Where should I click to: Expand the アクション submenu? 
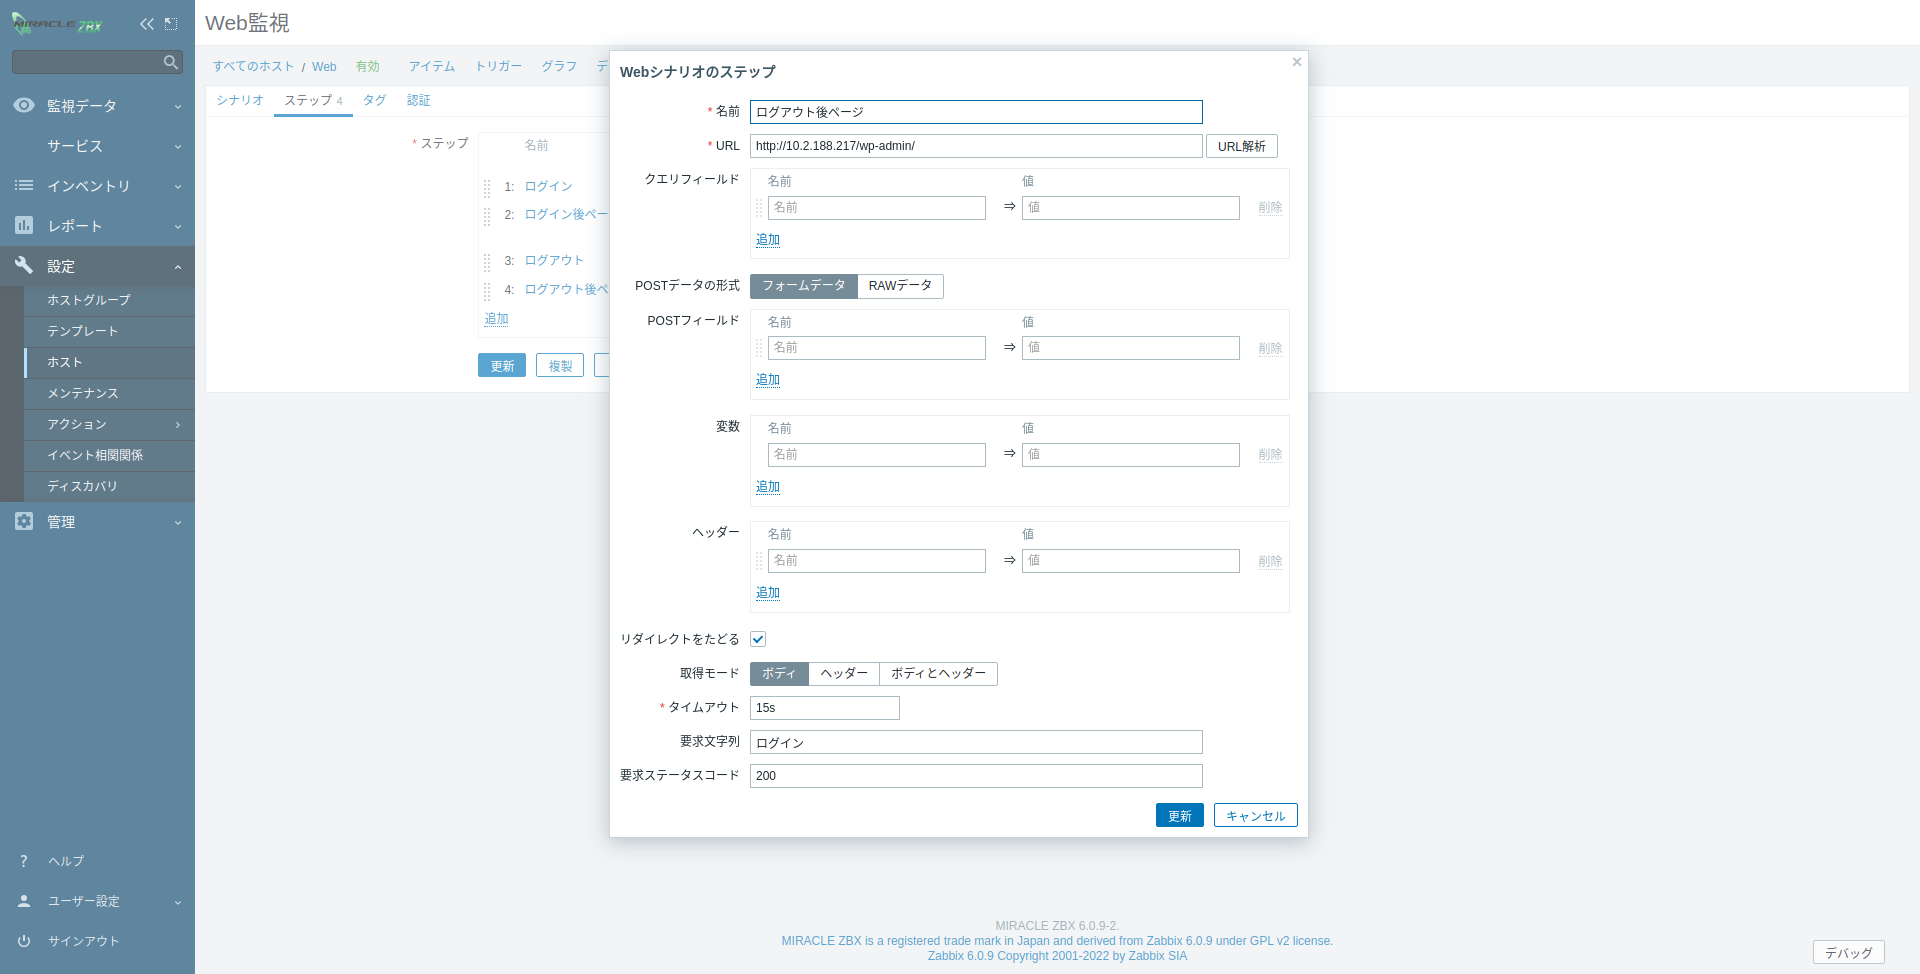(x=110, y=425)
